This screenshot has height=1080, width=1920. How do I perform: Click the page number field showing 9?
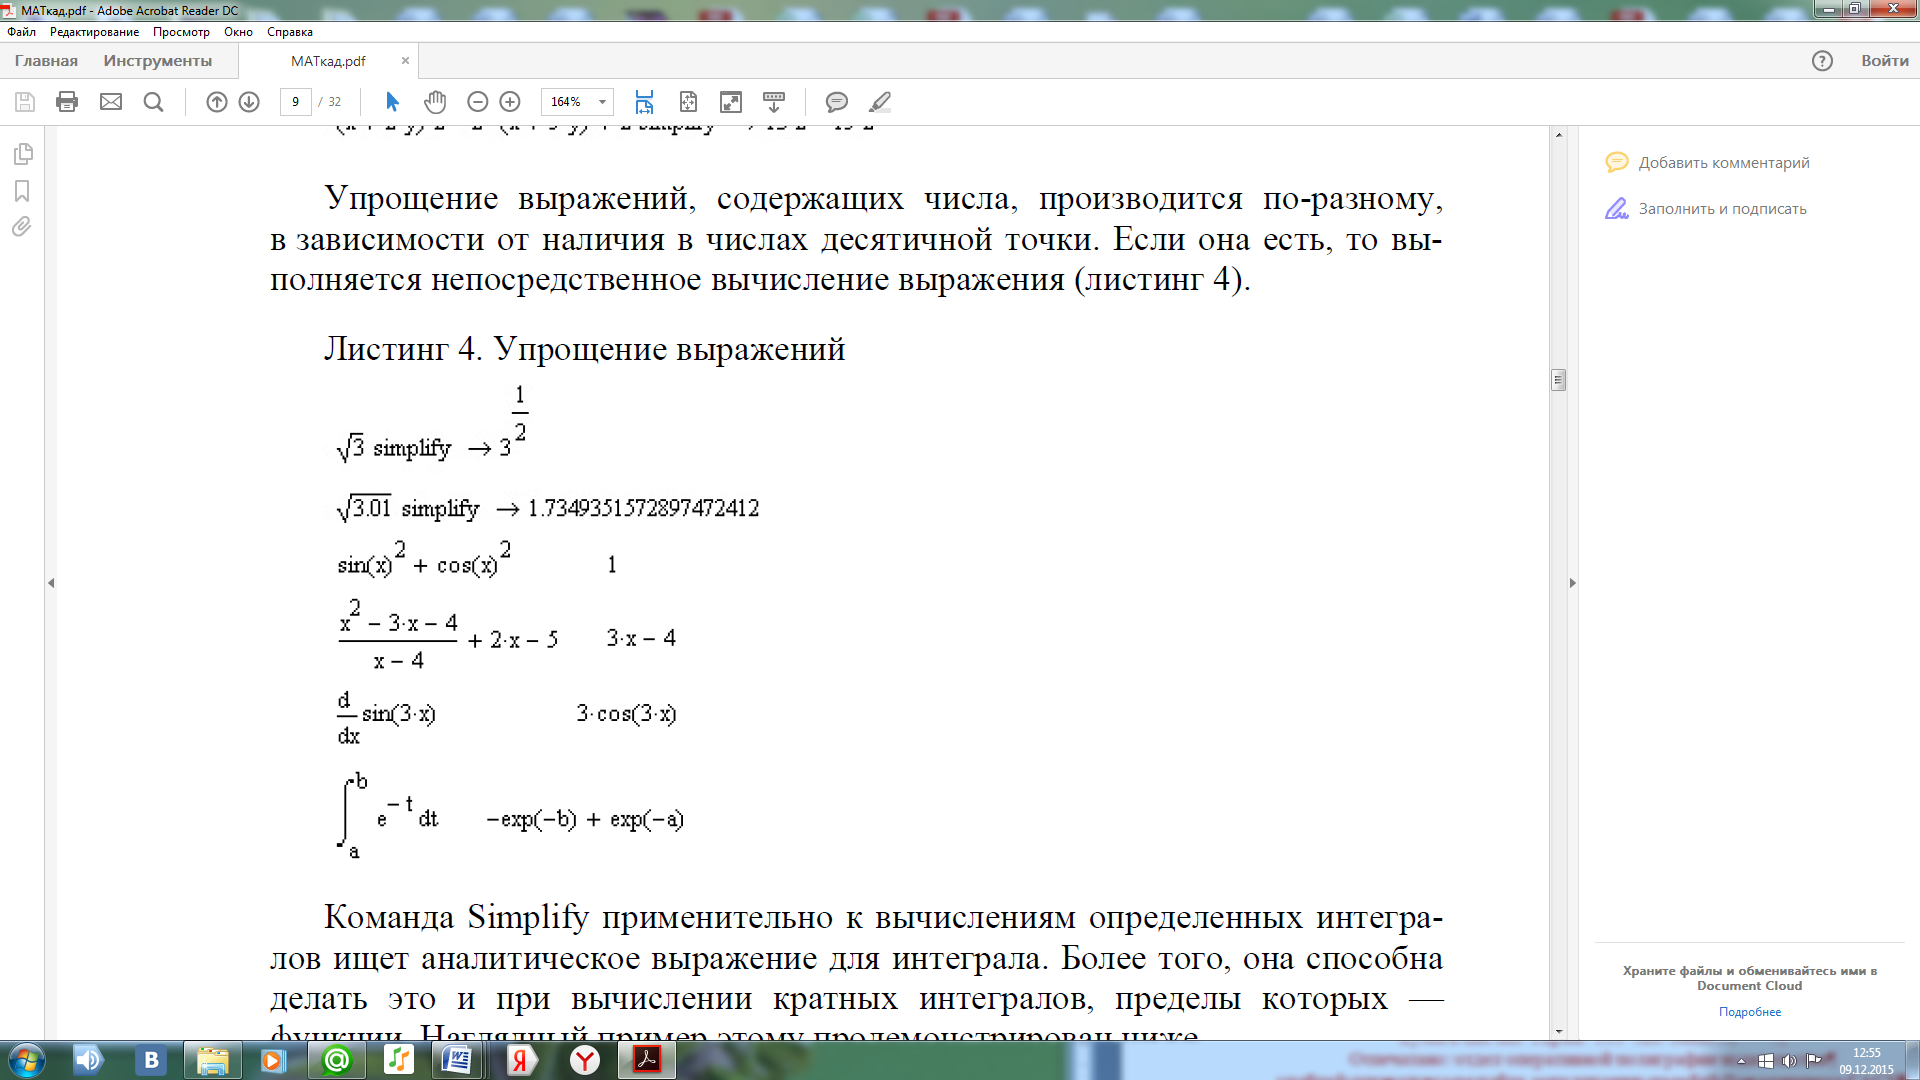click(295, 102)
